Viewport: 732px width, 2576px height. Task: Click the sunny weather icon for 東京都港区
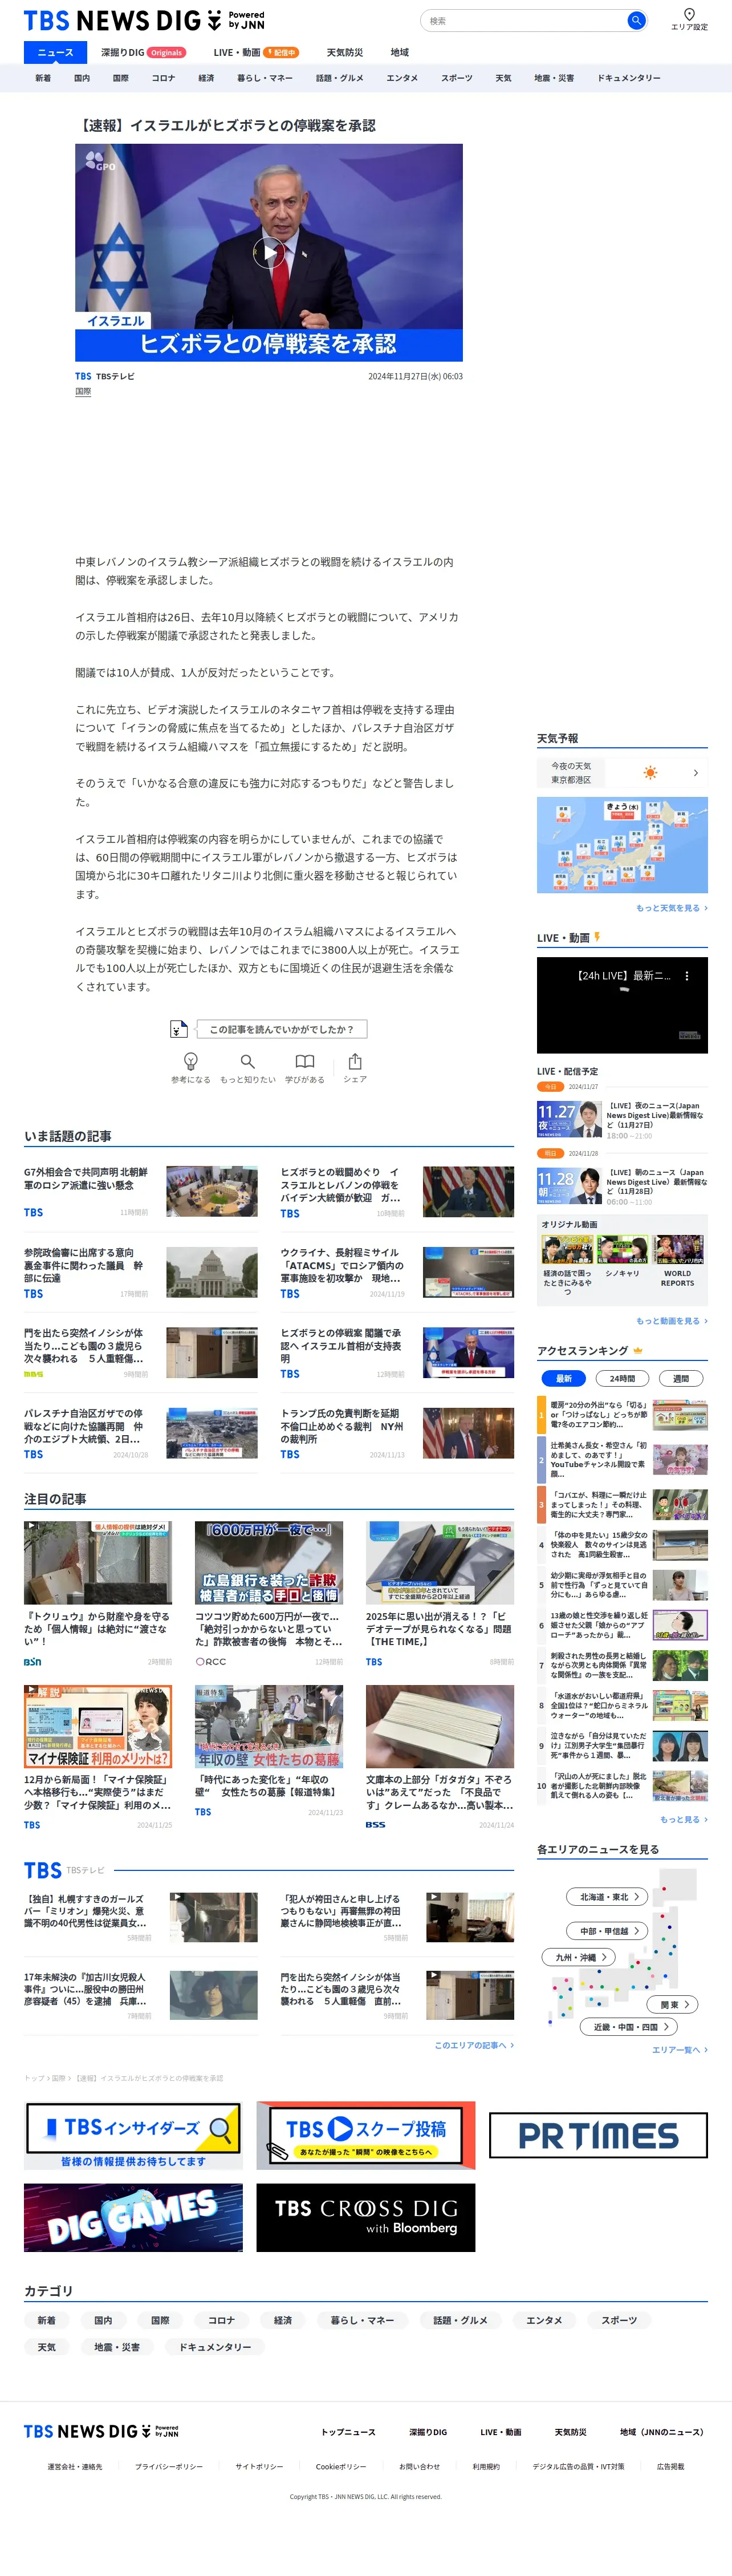click(x=651, y=773)
